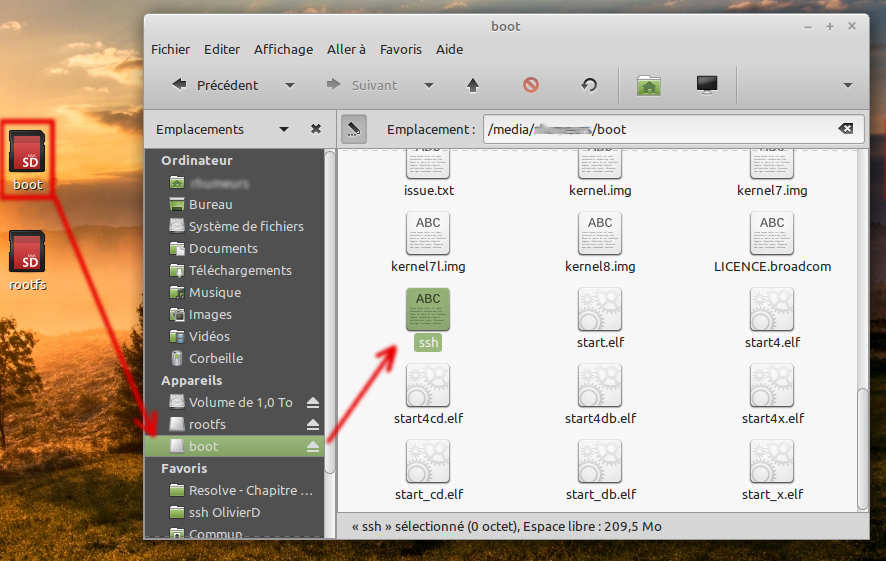Click the Up to parent folder arrow
The image size is (886, 561).
pyautogui.click(x=473, y=85)
